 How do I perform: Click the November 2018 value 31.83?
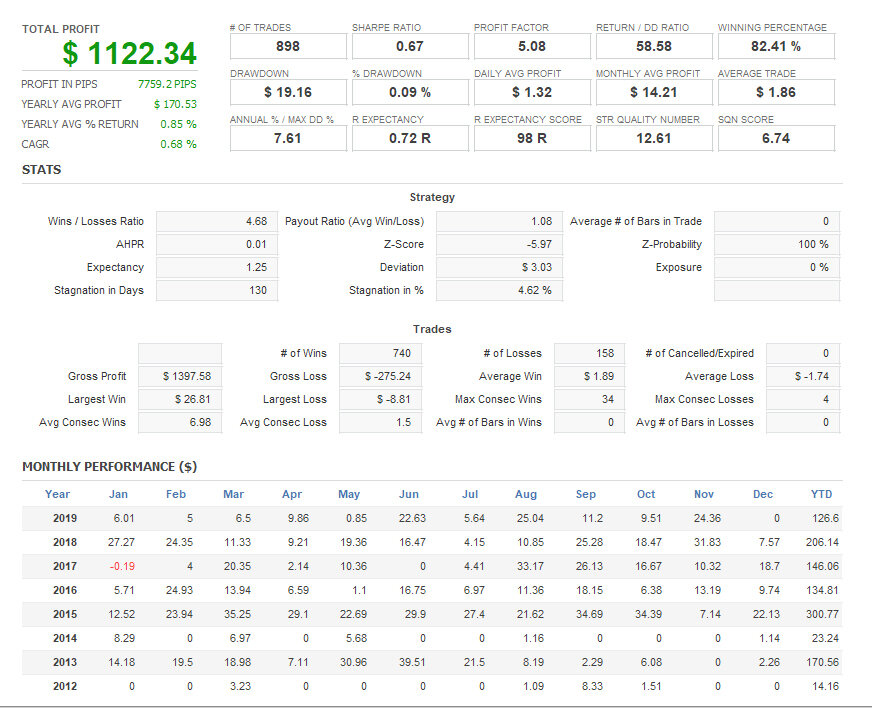[x=707, y=542]
